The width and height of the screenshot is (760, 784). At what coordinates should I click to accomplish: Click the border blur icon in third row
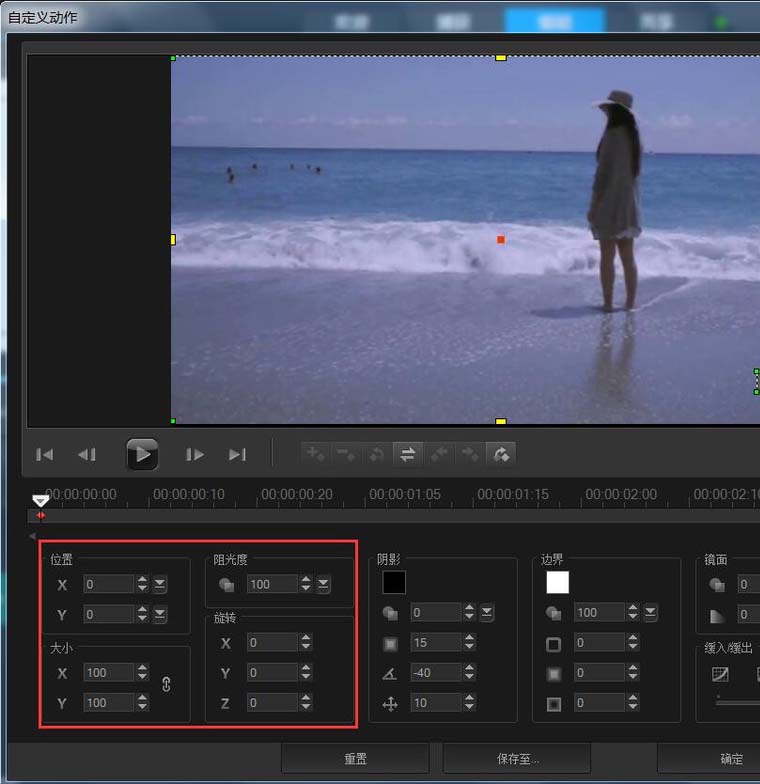pyautogui.click(x=554, y=674)
